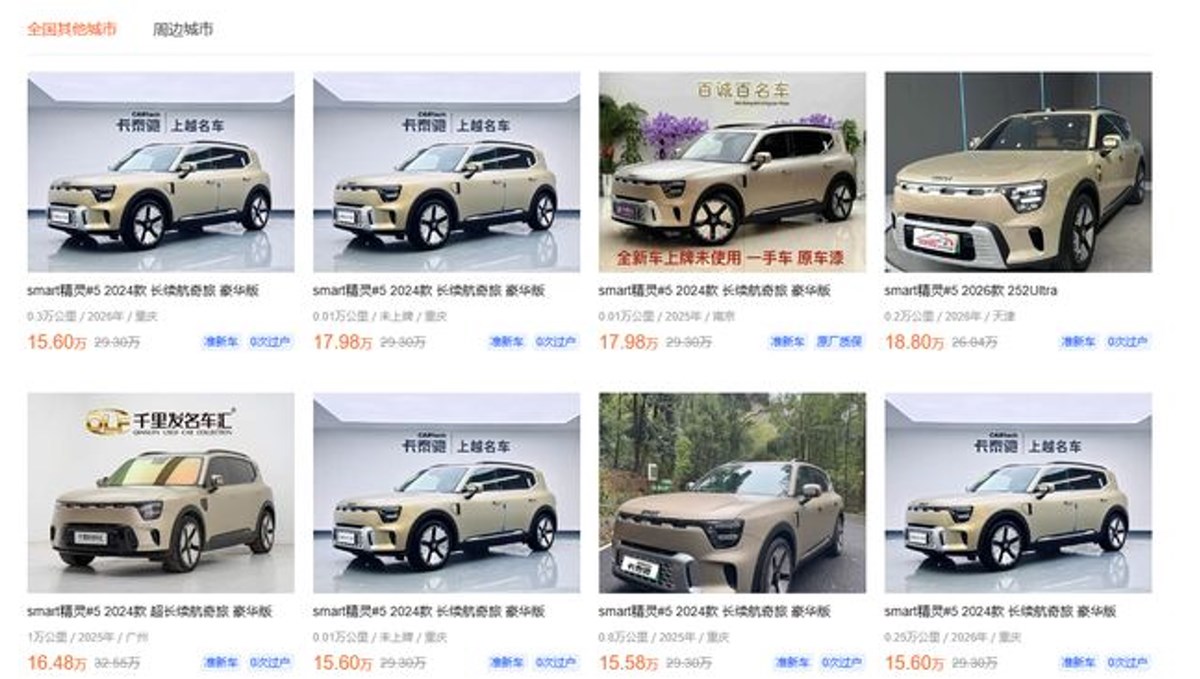Click the 18.80万 price on the Tianjin listing
The image size is (1200, 679).
[914, 342]
